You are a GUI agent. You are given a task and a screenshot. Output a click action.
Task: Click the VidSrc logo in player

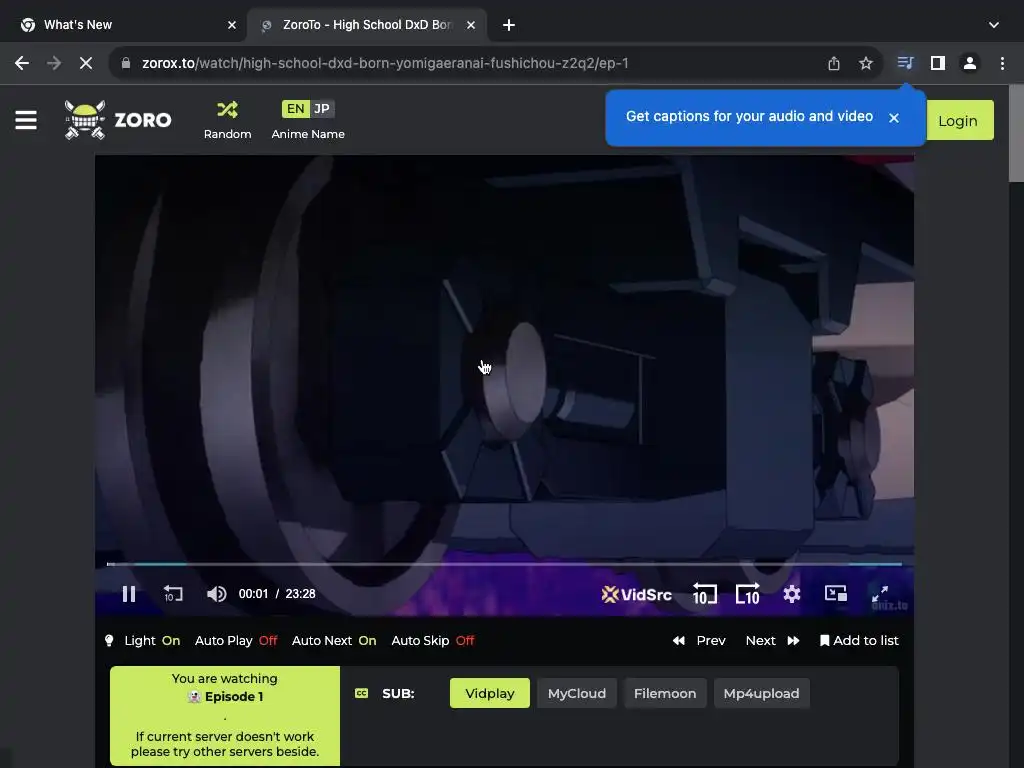[x=636, y=594]
